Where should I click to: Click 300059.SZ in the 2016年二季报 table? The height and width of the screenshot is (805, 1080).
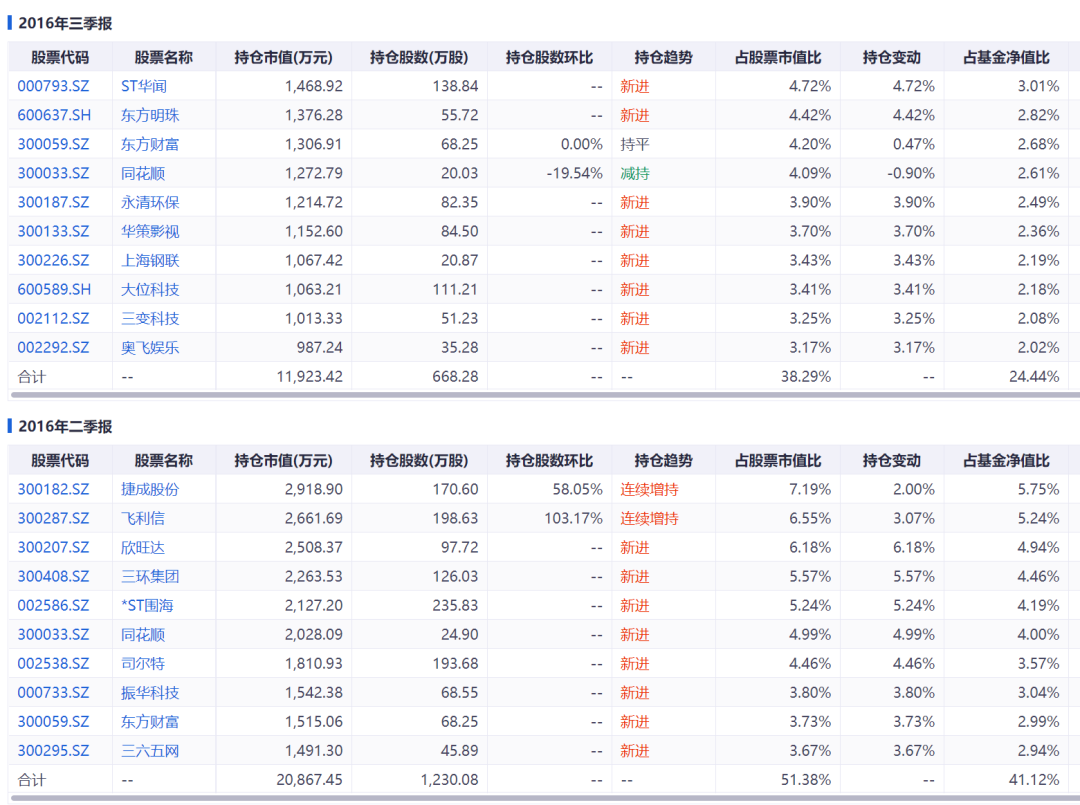tap(53, 722)
